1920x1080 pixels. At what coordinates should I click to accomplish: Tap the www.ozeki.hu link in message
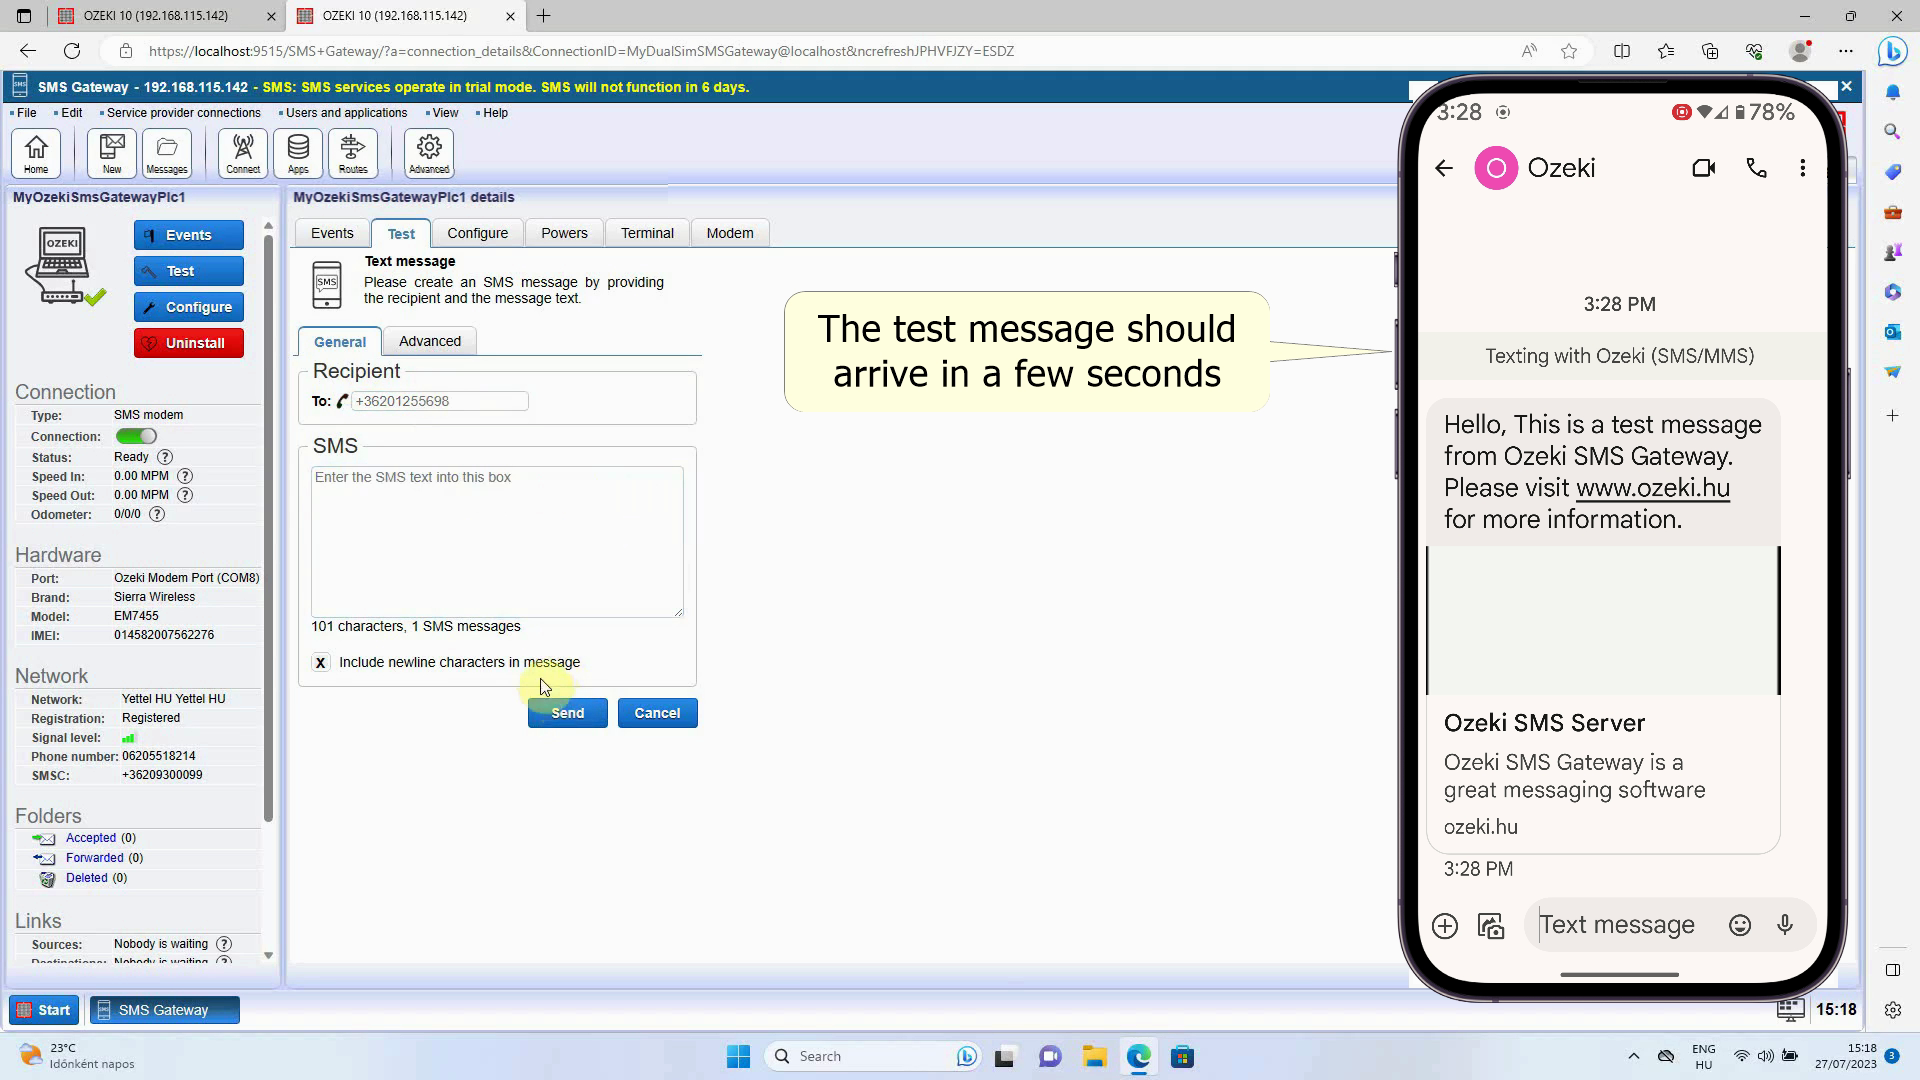point(1652,488)
